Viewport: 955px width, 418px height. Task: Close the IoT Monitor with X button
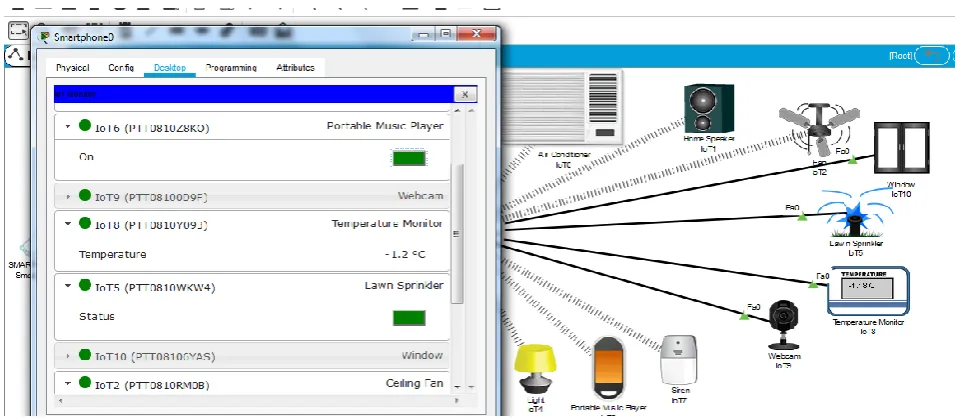[465, 94]
